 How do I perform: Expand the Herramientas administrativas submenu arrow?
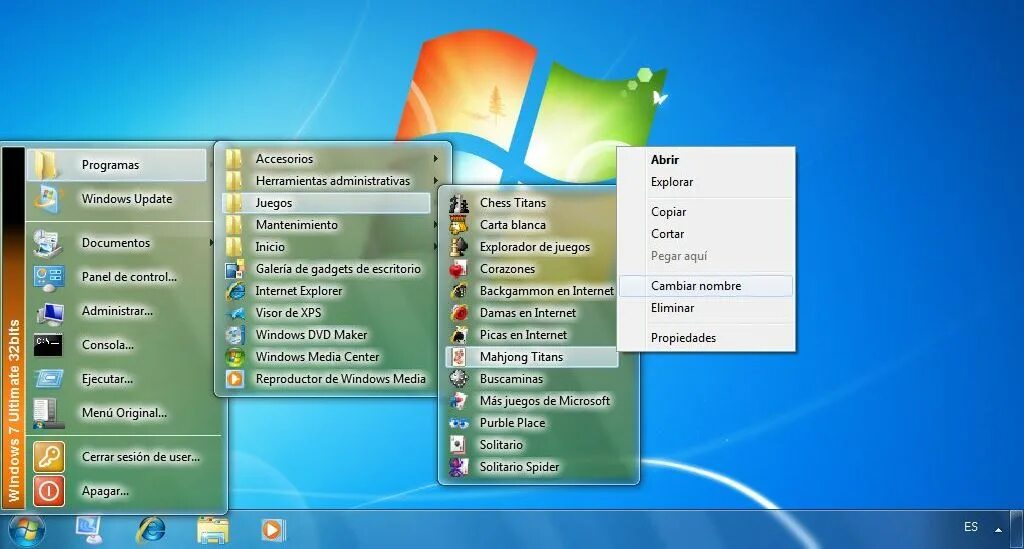[x=436, y=181]
